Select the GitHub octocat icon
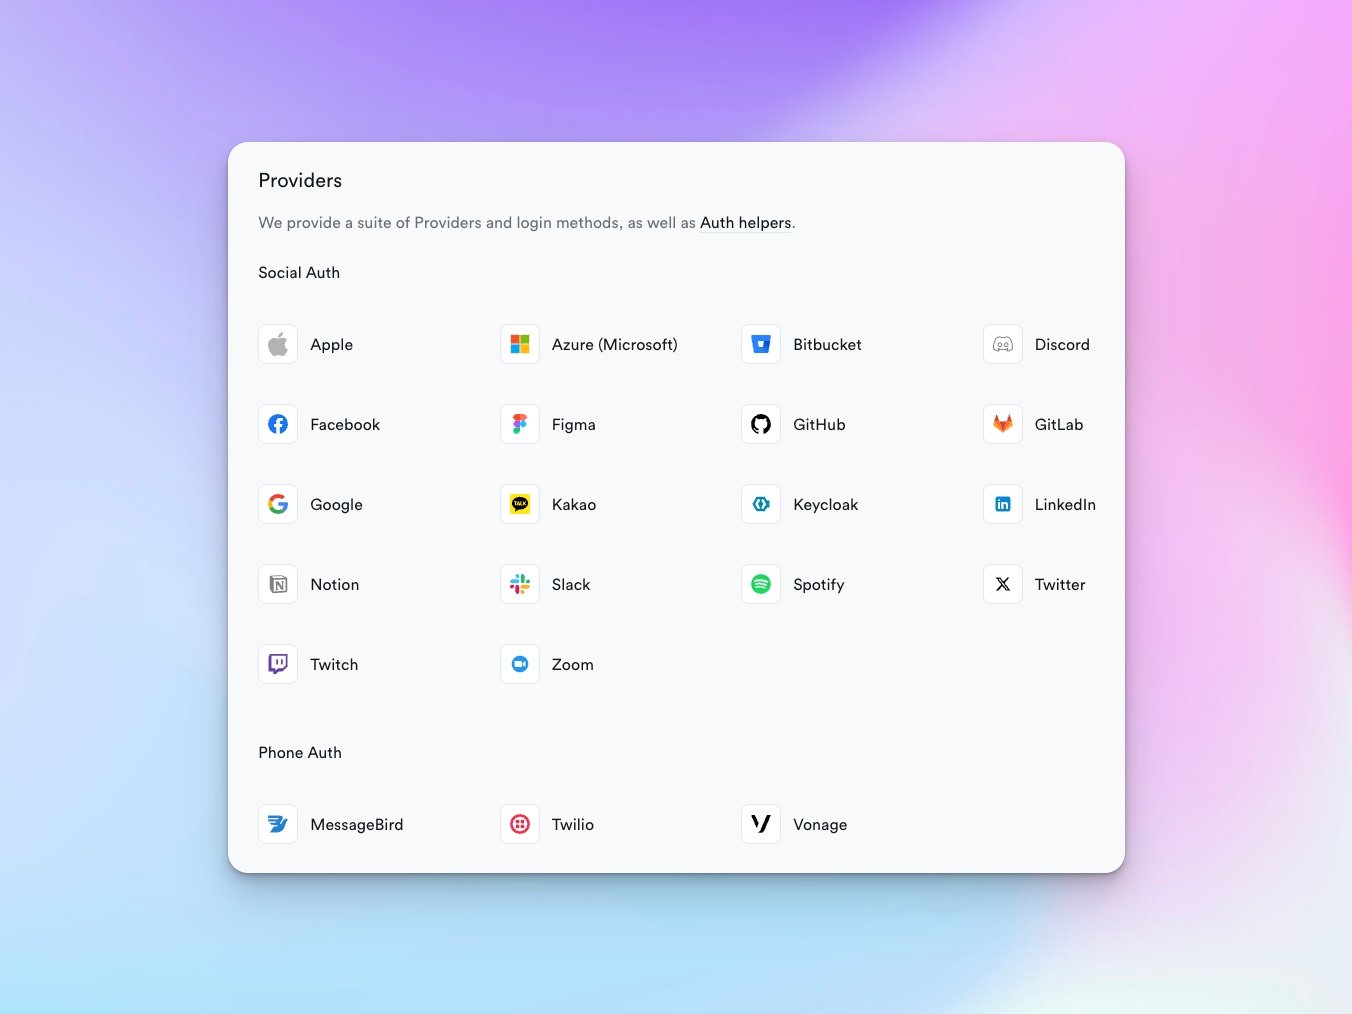This screenshot has height=1014, width=1352. tap(761, 424)
